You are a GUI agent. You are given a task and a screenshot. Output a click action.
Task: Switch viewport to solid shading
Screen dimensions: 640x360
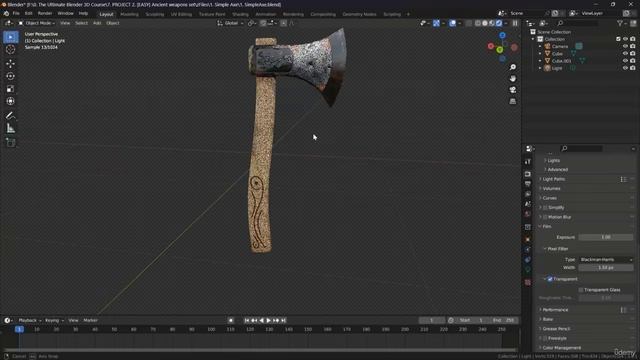click(x=485, y=23)
